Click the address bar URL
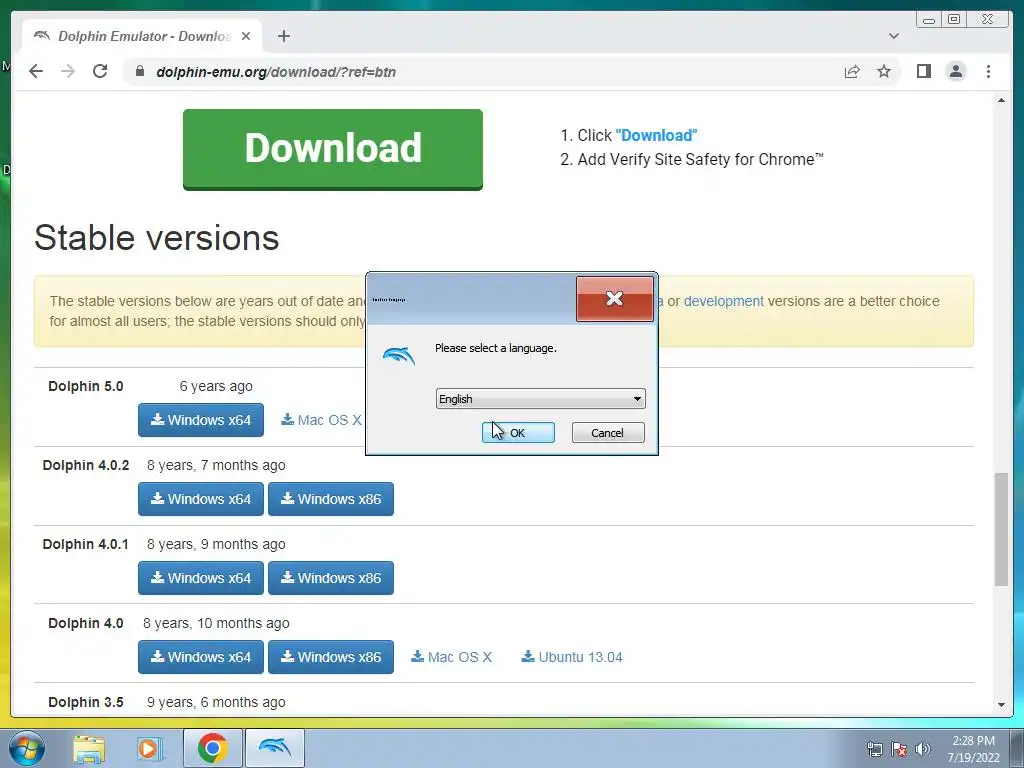This screenshot has width=1024, height=768. pyautogui.click(x=276, y=72)
